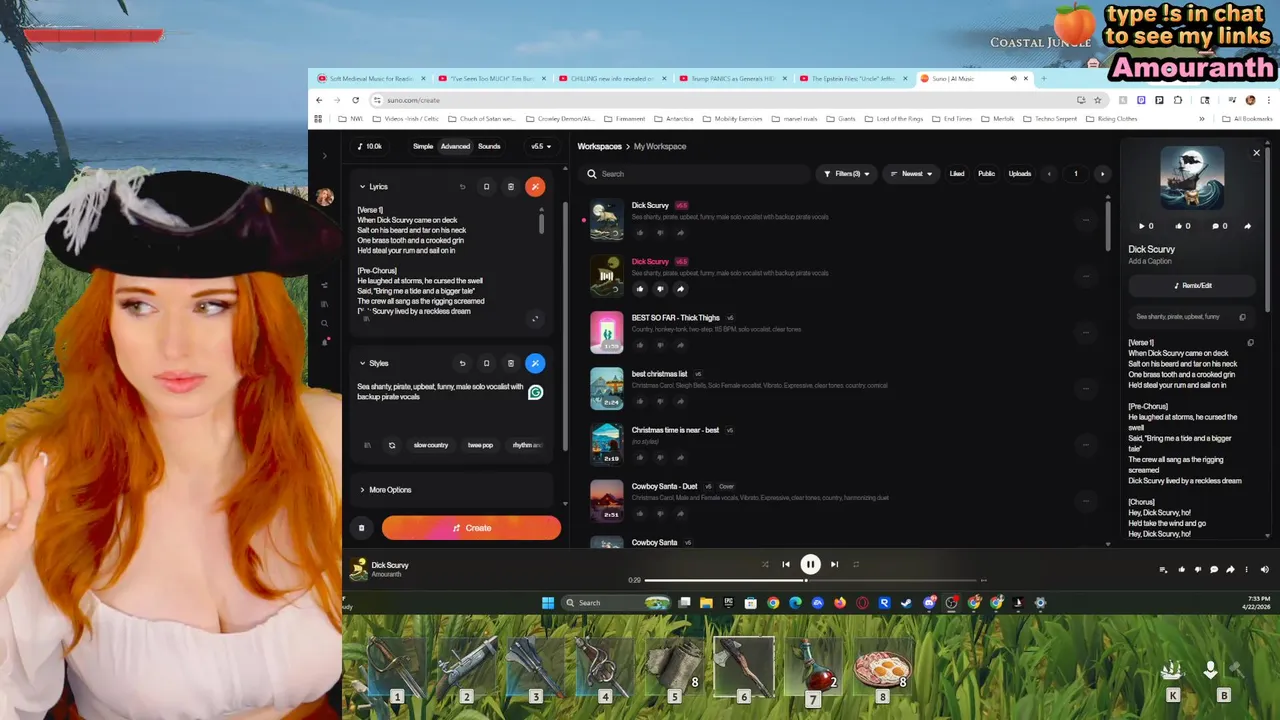Click the trash button beside Create
The width and height of the screenshot is (1280, 720).
tap(362, 528)
